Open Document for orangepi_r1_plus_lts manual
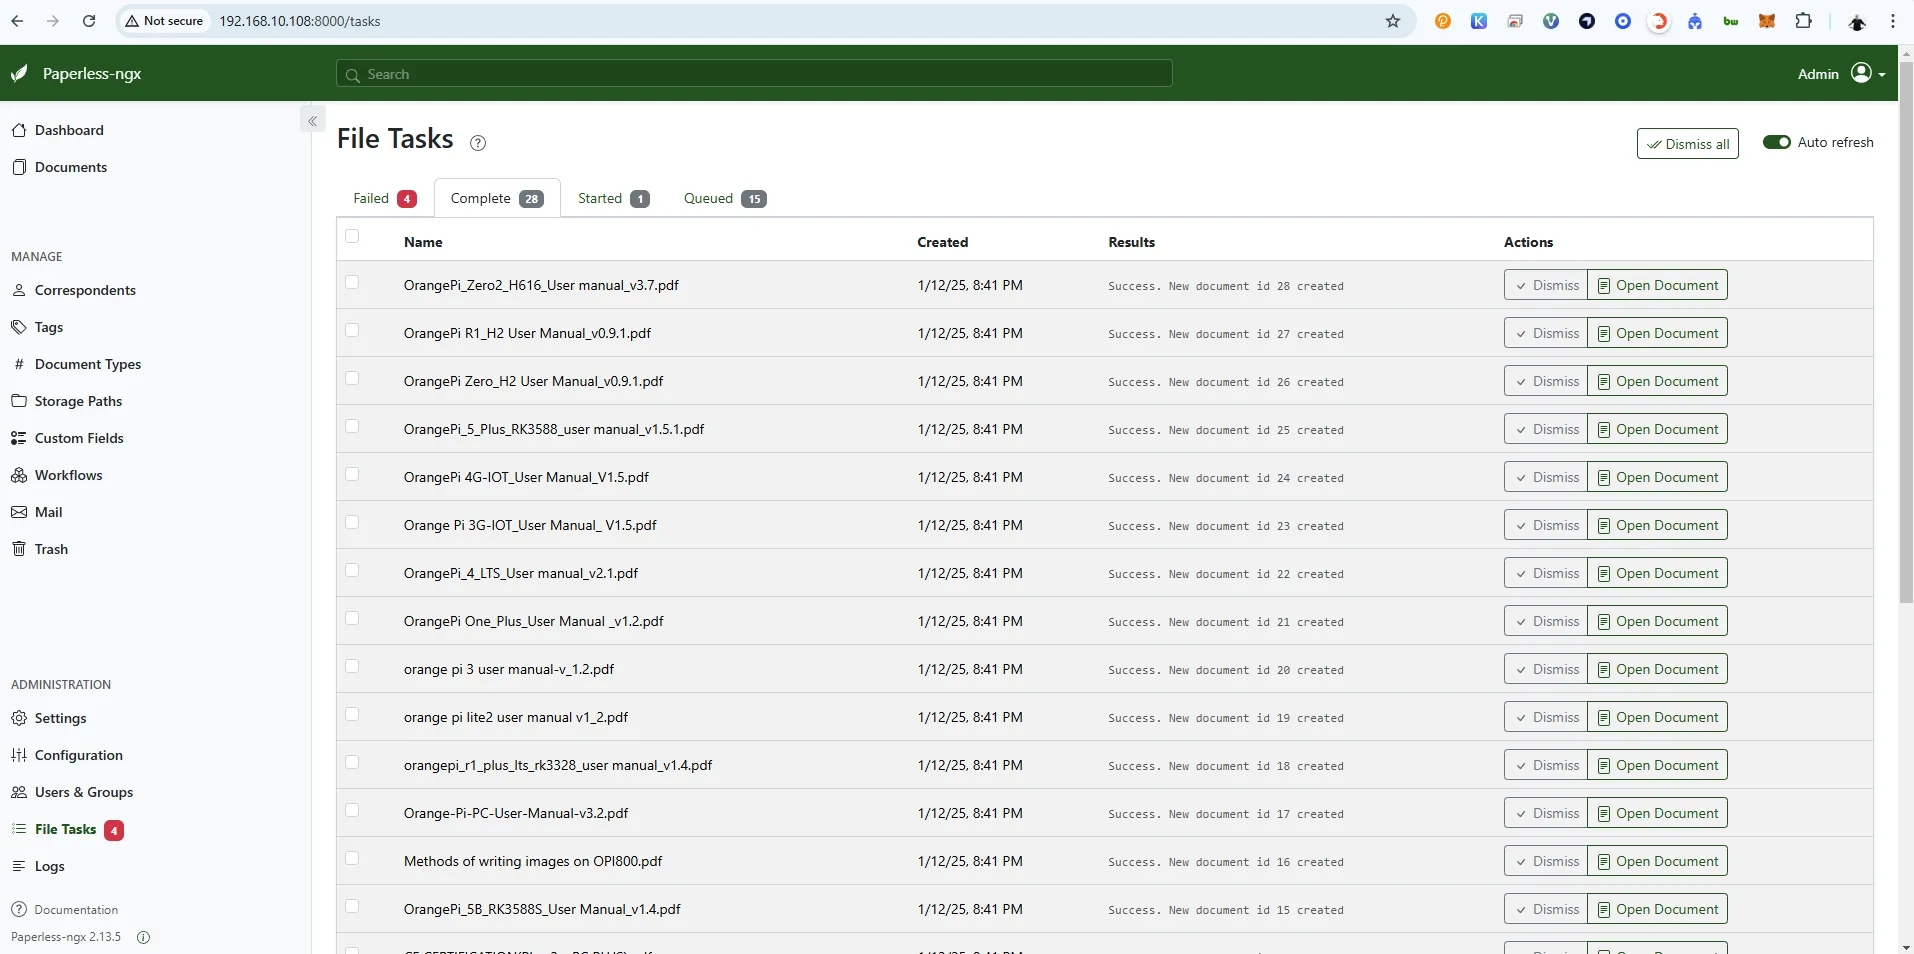Viewport: 1914px width, 954px height. (x=1658, y=765)
